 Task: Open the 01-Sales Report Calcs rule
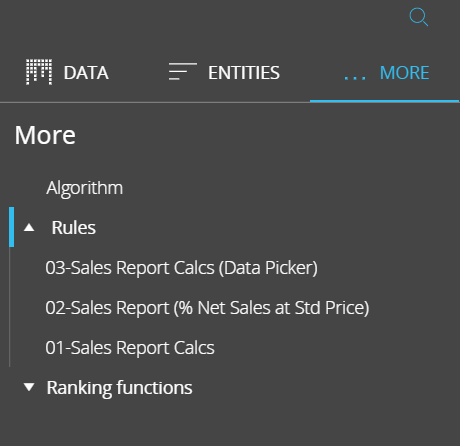(130, 348)
